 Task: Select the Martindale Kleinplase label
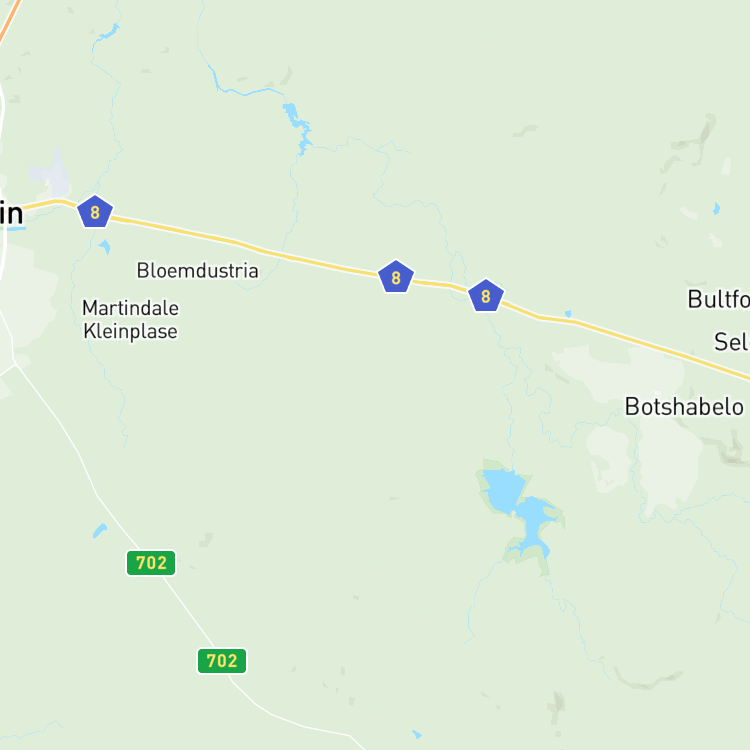coord(130,320)
